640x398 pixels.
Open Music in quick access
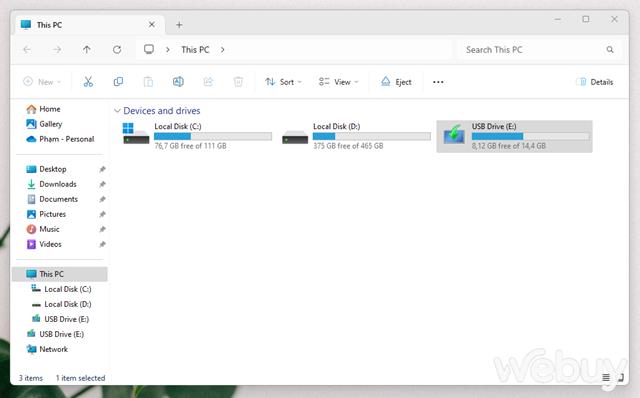click(x=43, y=229)
